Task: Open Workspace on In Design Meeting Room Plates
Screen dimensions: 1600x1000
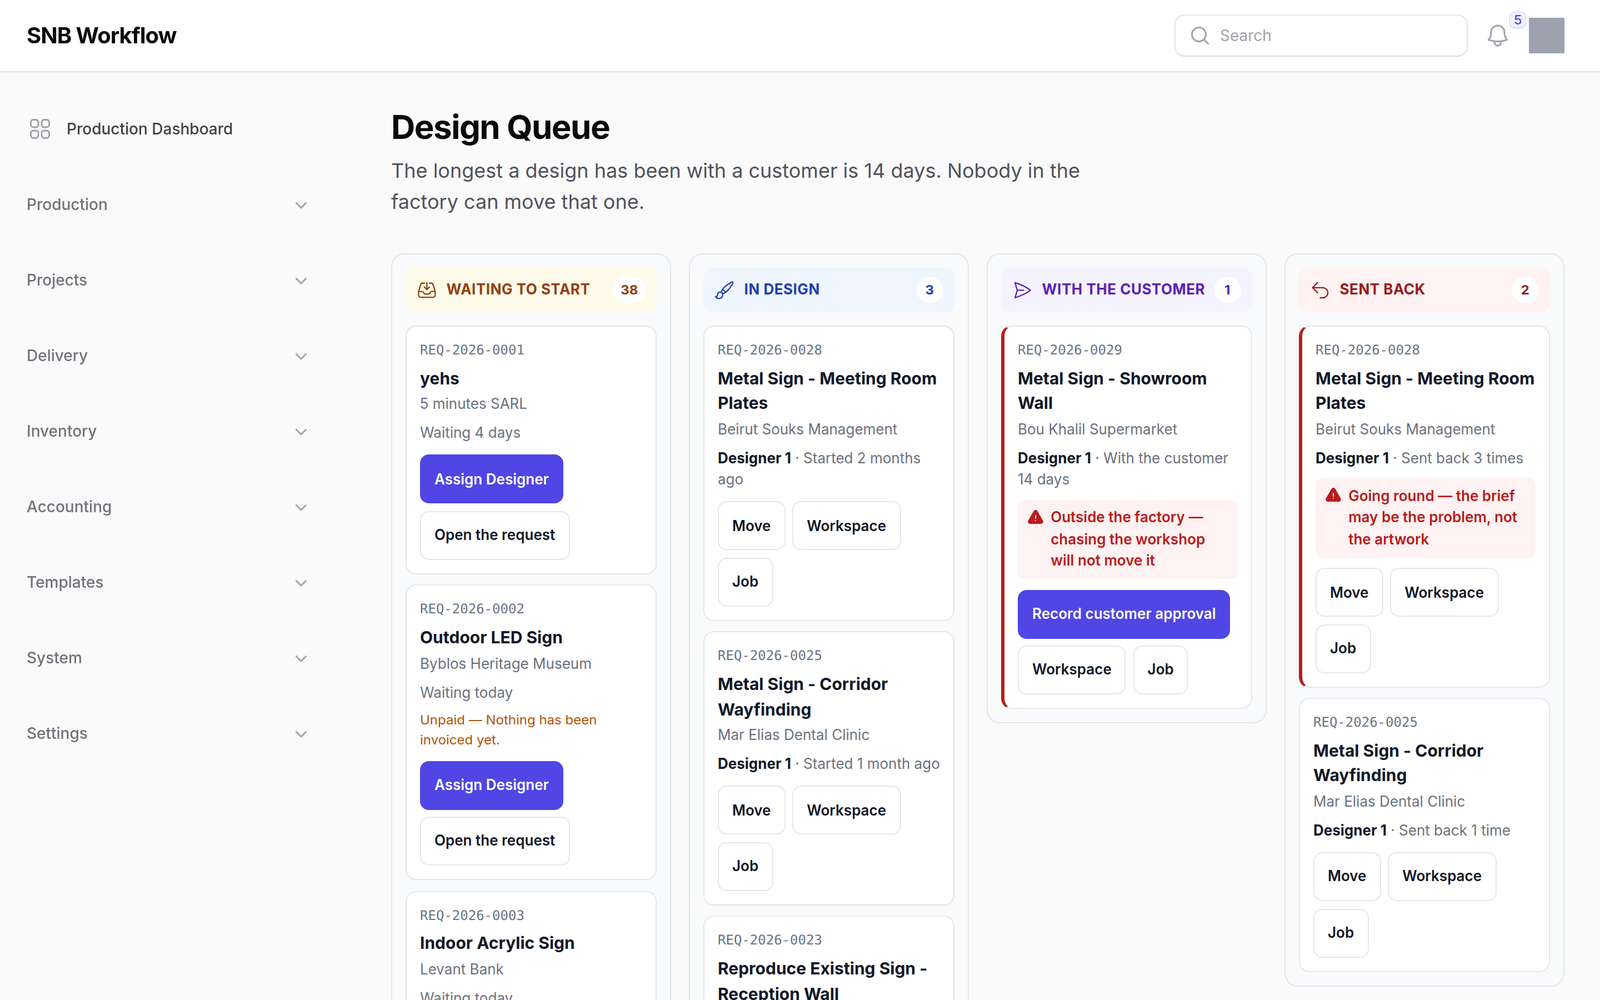Action: tap(846, 526)
